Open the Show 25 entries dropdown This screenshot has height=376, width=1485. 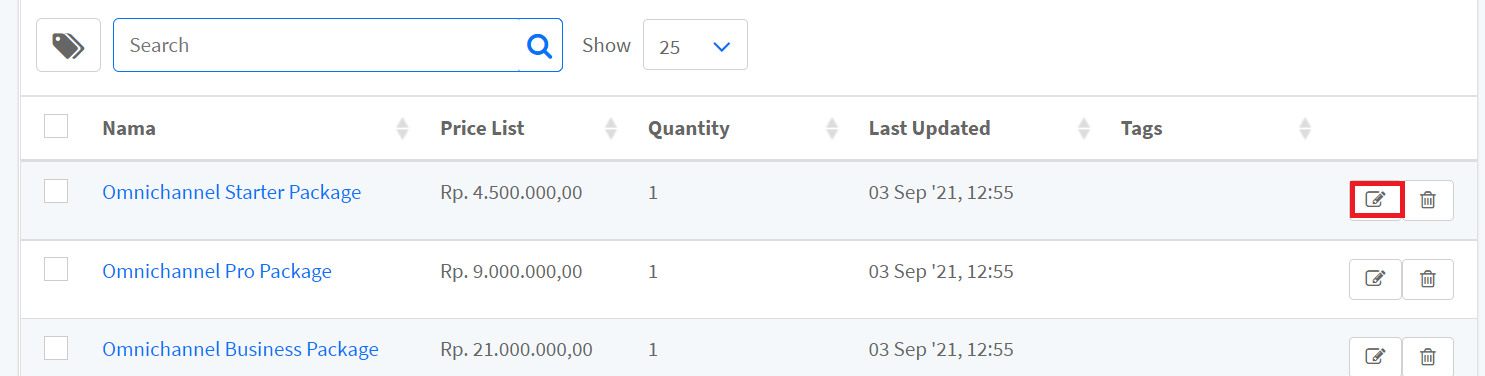pyautogui.click(x=695, y=46)
